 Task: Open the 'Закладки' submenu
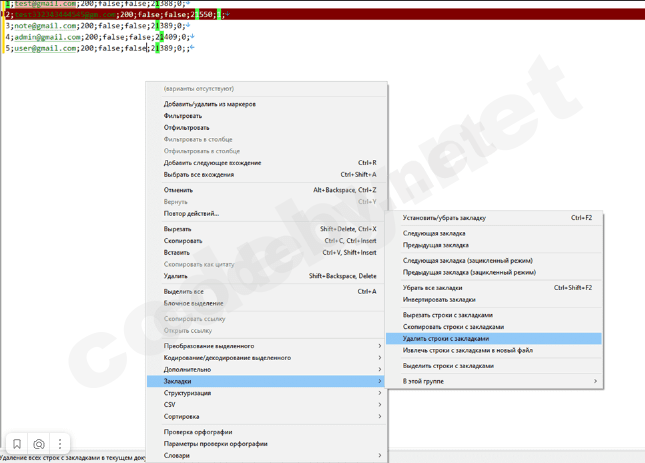(x=267, y=381)
